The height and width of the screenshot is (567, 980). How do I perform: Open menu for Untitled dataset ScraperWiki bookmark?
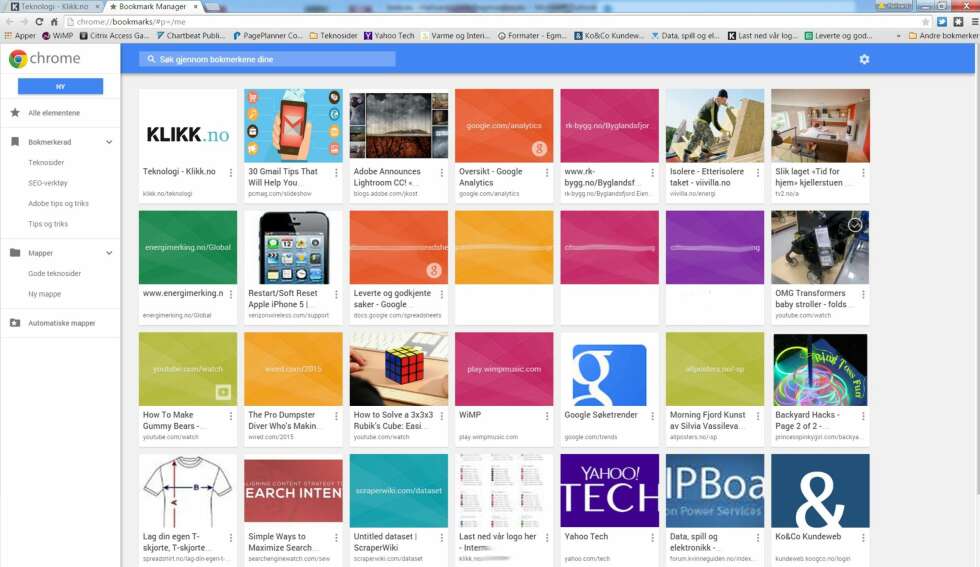(x=442, y=538)
